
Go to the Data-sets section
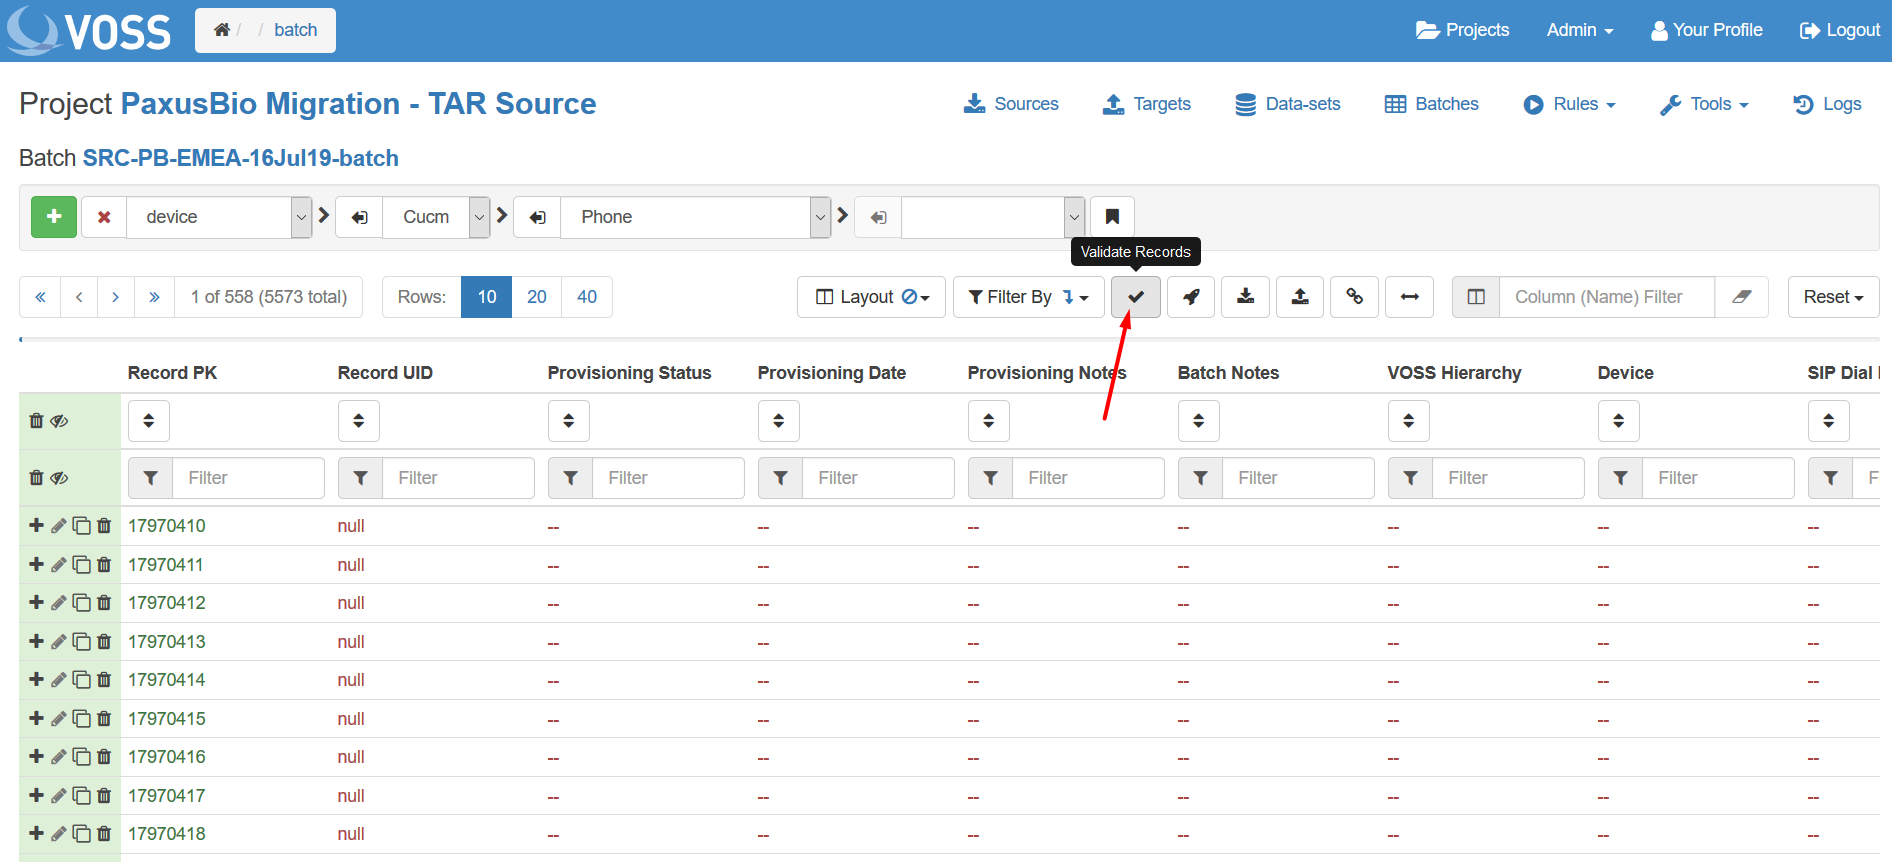(x=1288, y=104)
